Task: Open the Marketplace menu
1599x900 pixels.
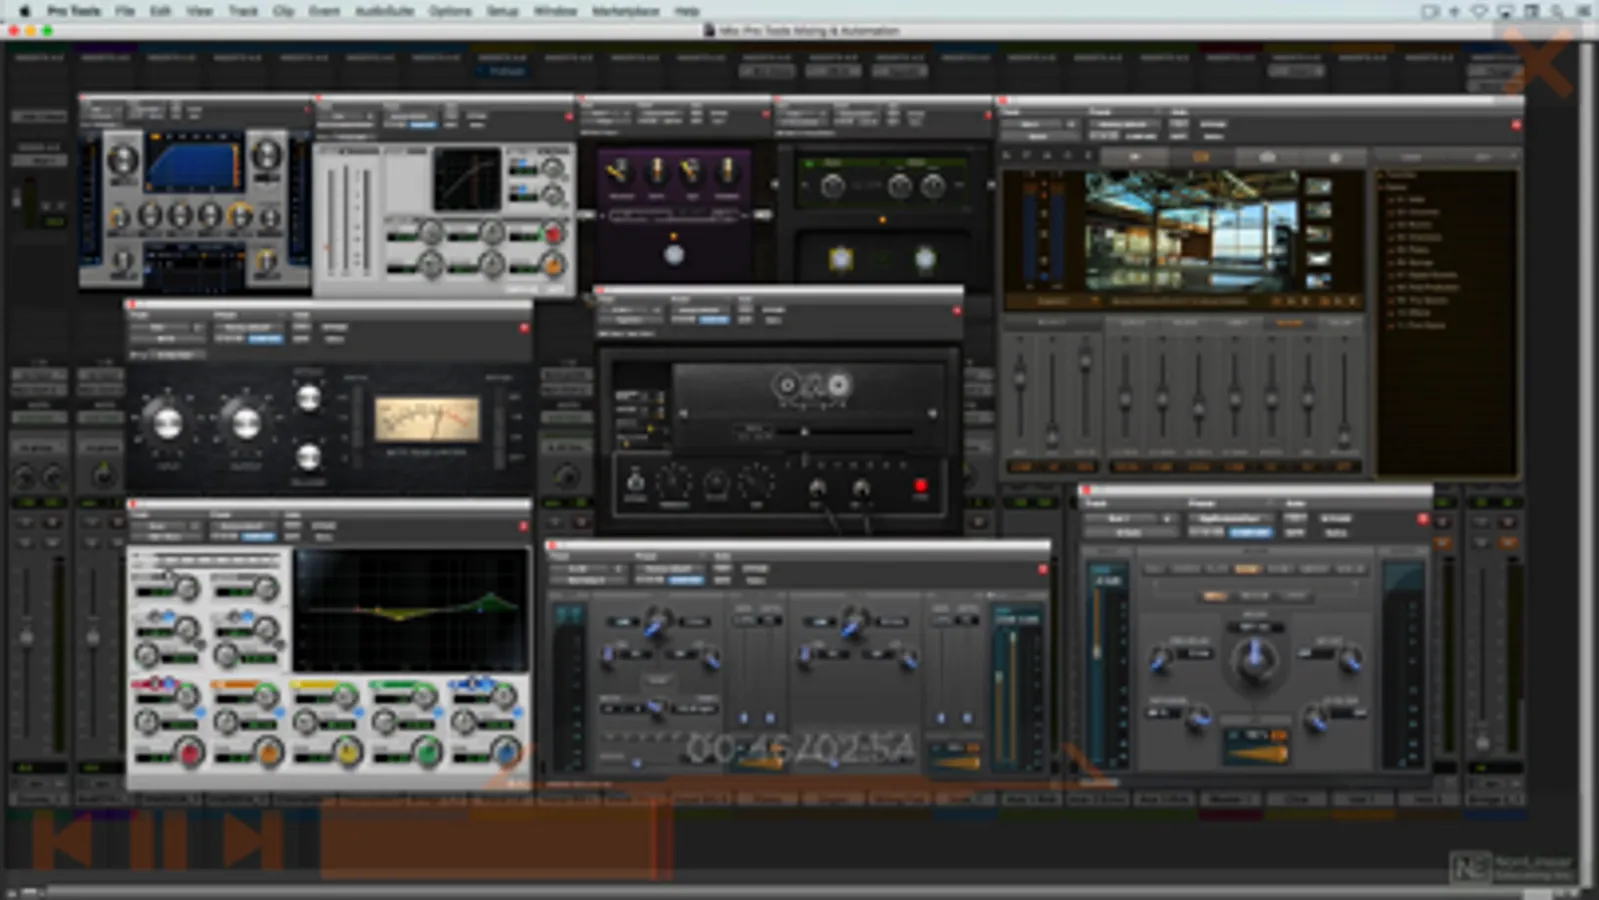Action: pos(625,11)
